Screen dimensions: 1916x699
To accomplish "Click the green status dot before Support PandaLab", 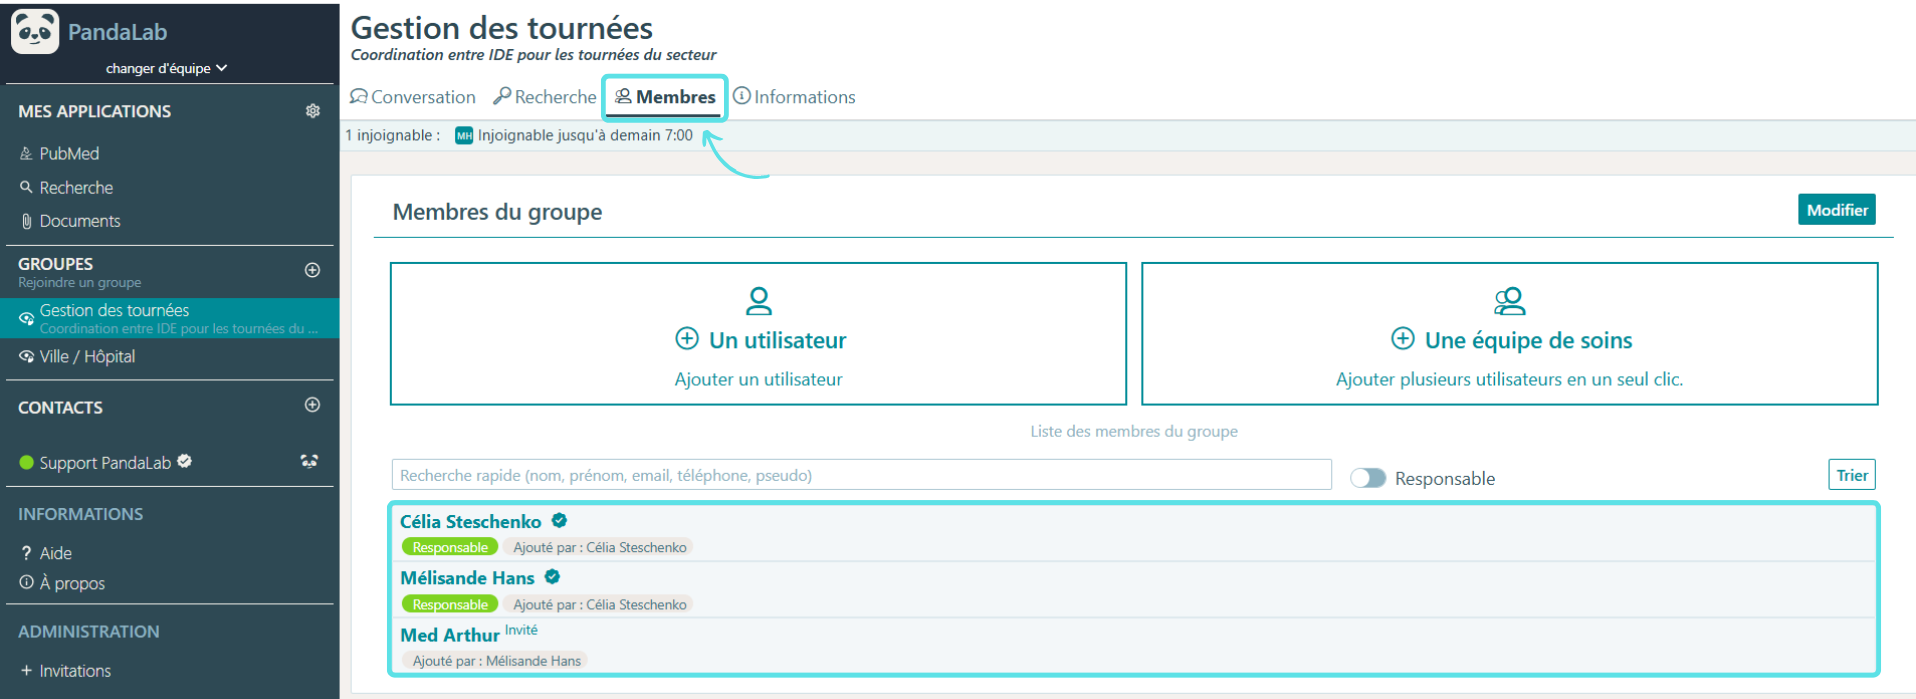I will tap(27, 462).
